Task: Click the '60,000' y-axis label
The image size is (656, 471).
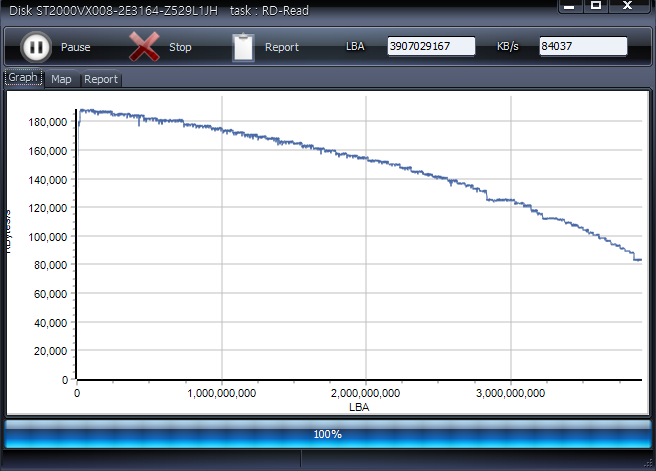Action: coord(51,294)
